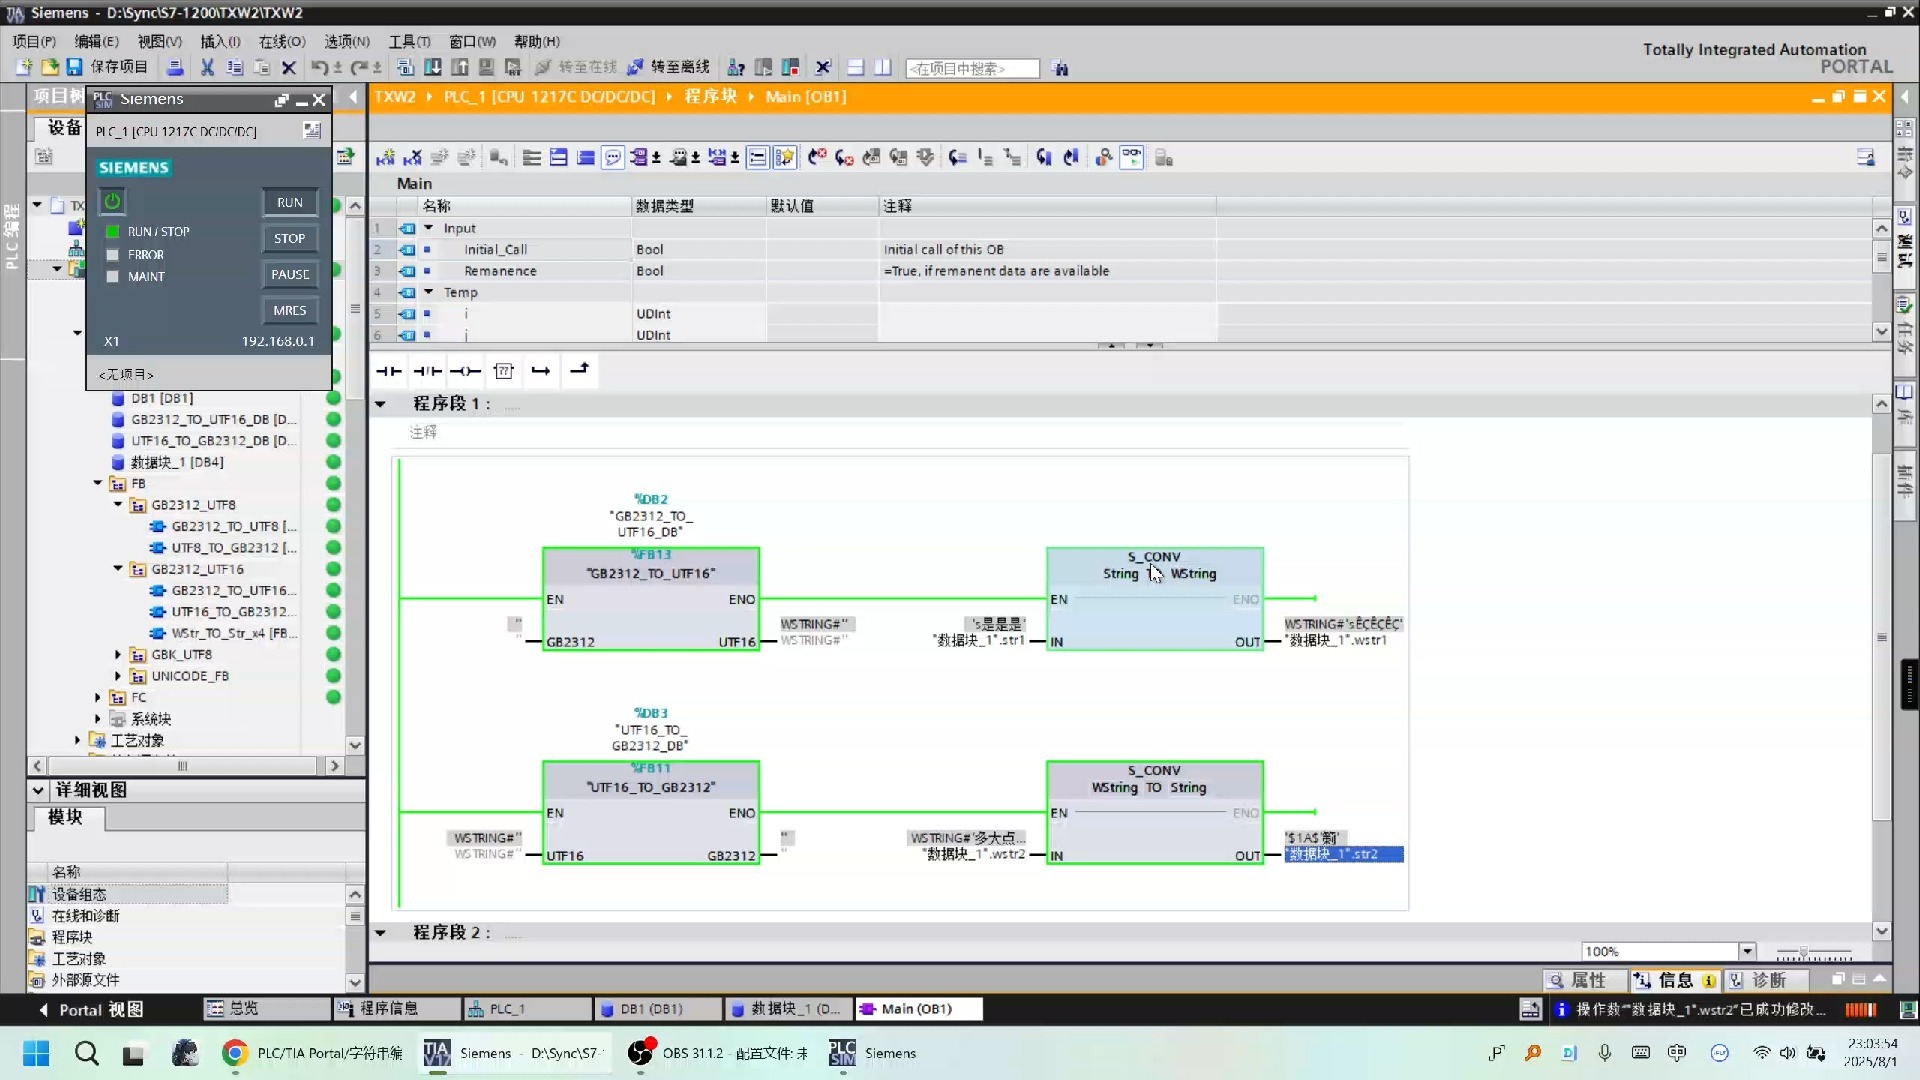Insert a normally open contact

389,371
